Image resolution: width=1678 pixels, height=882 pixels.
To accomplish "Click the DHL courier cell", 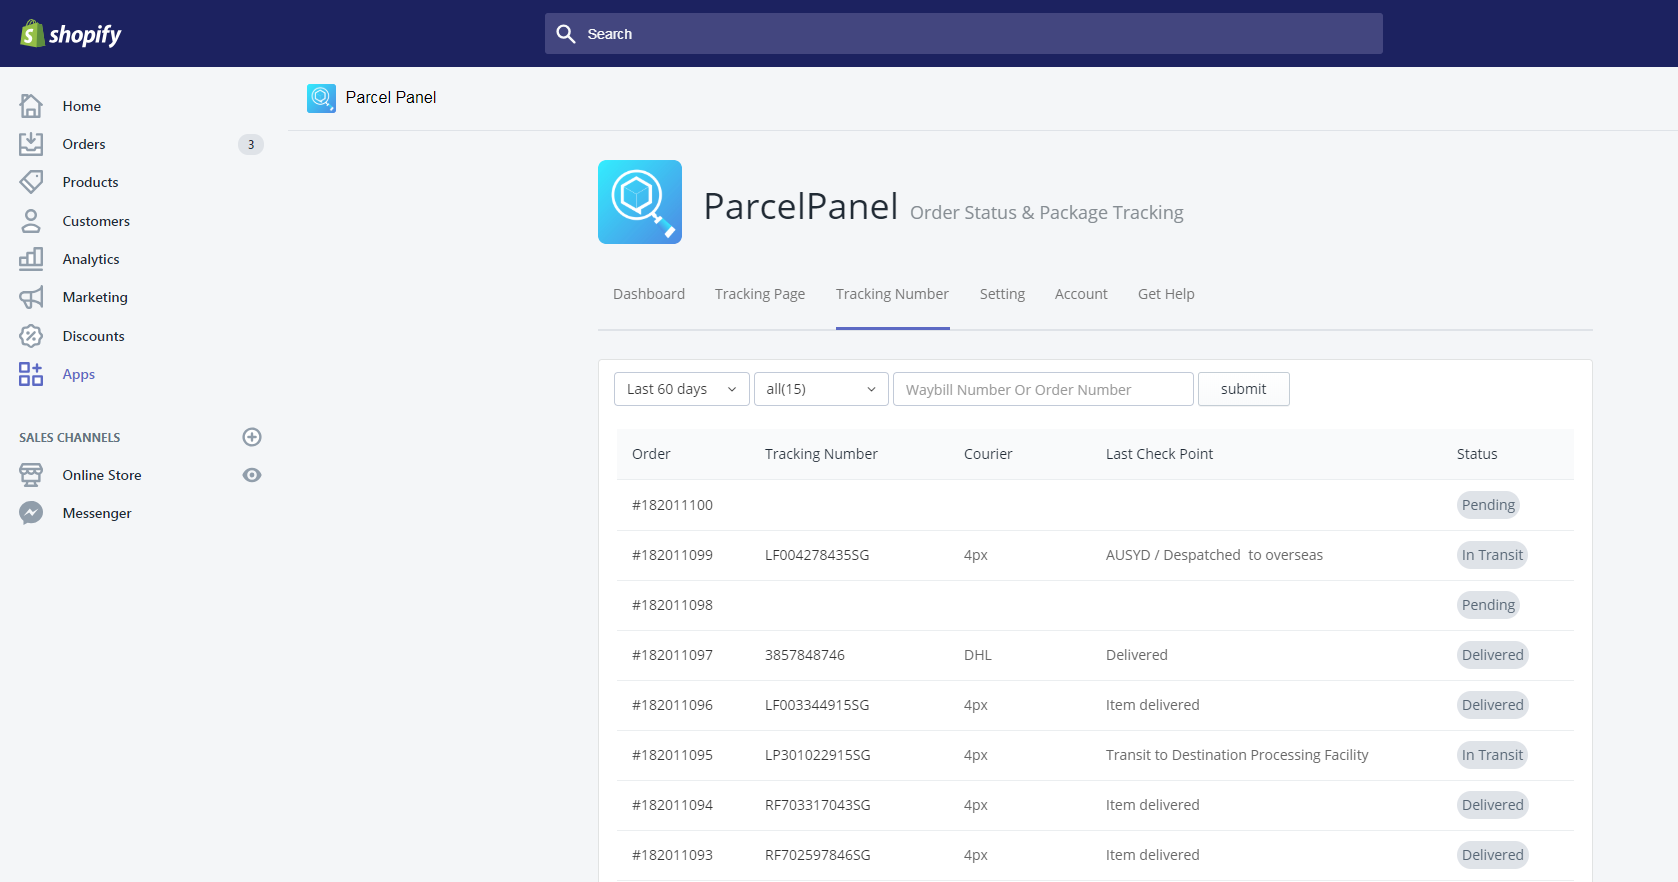I will pos(978,655).
